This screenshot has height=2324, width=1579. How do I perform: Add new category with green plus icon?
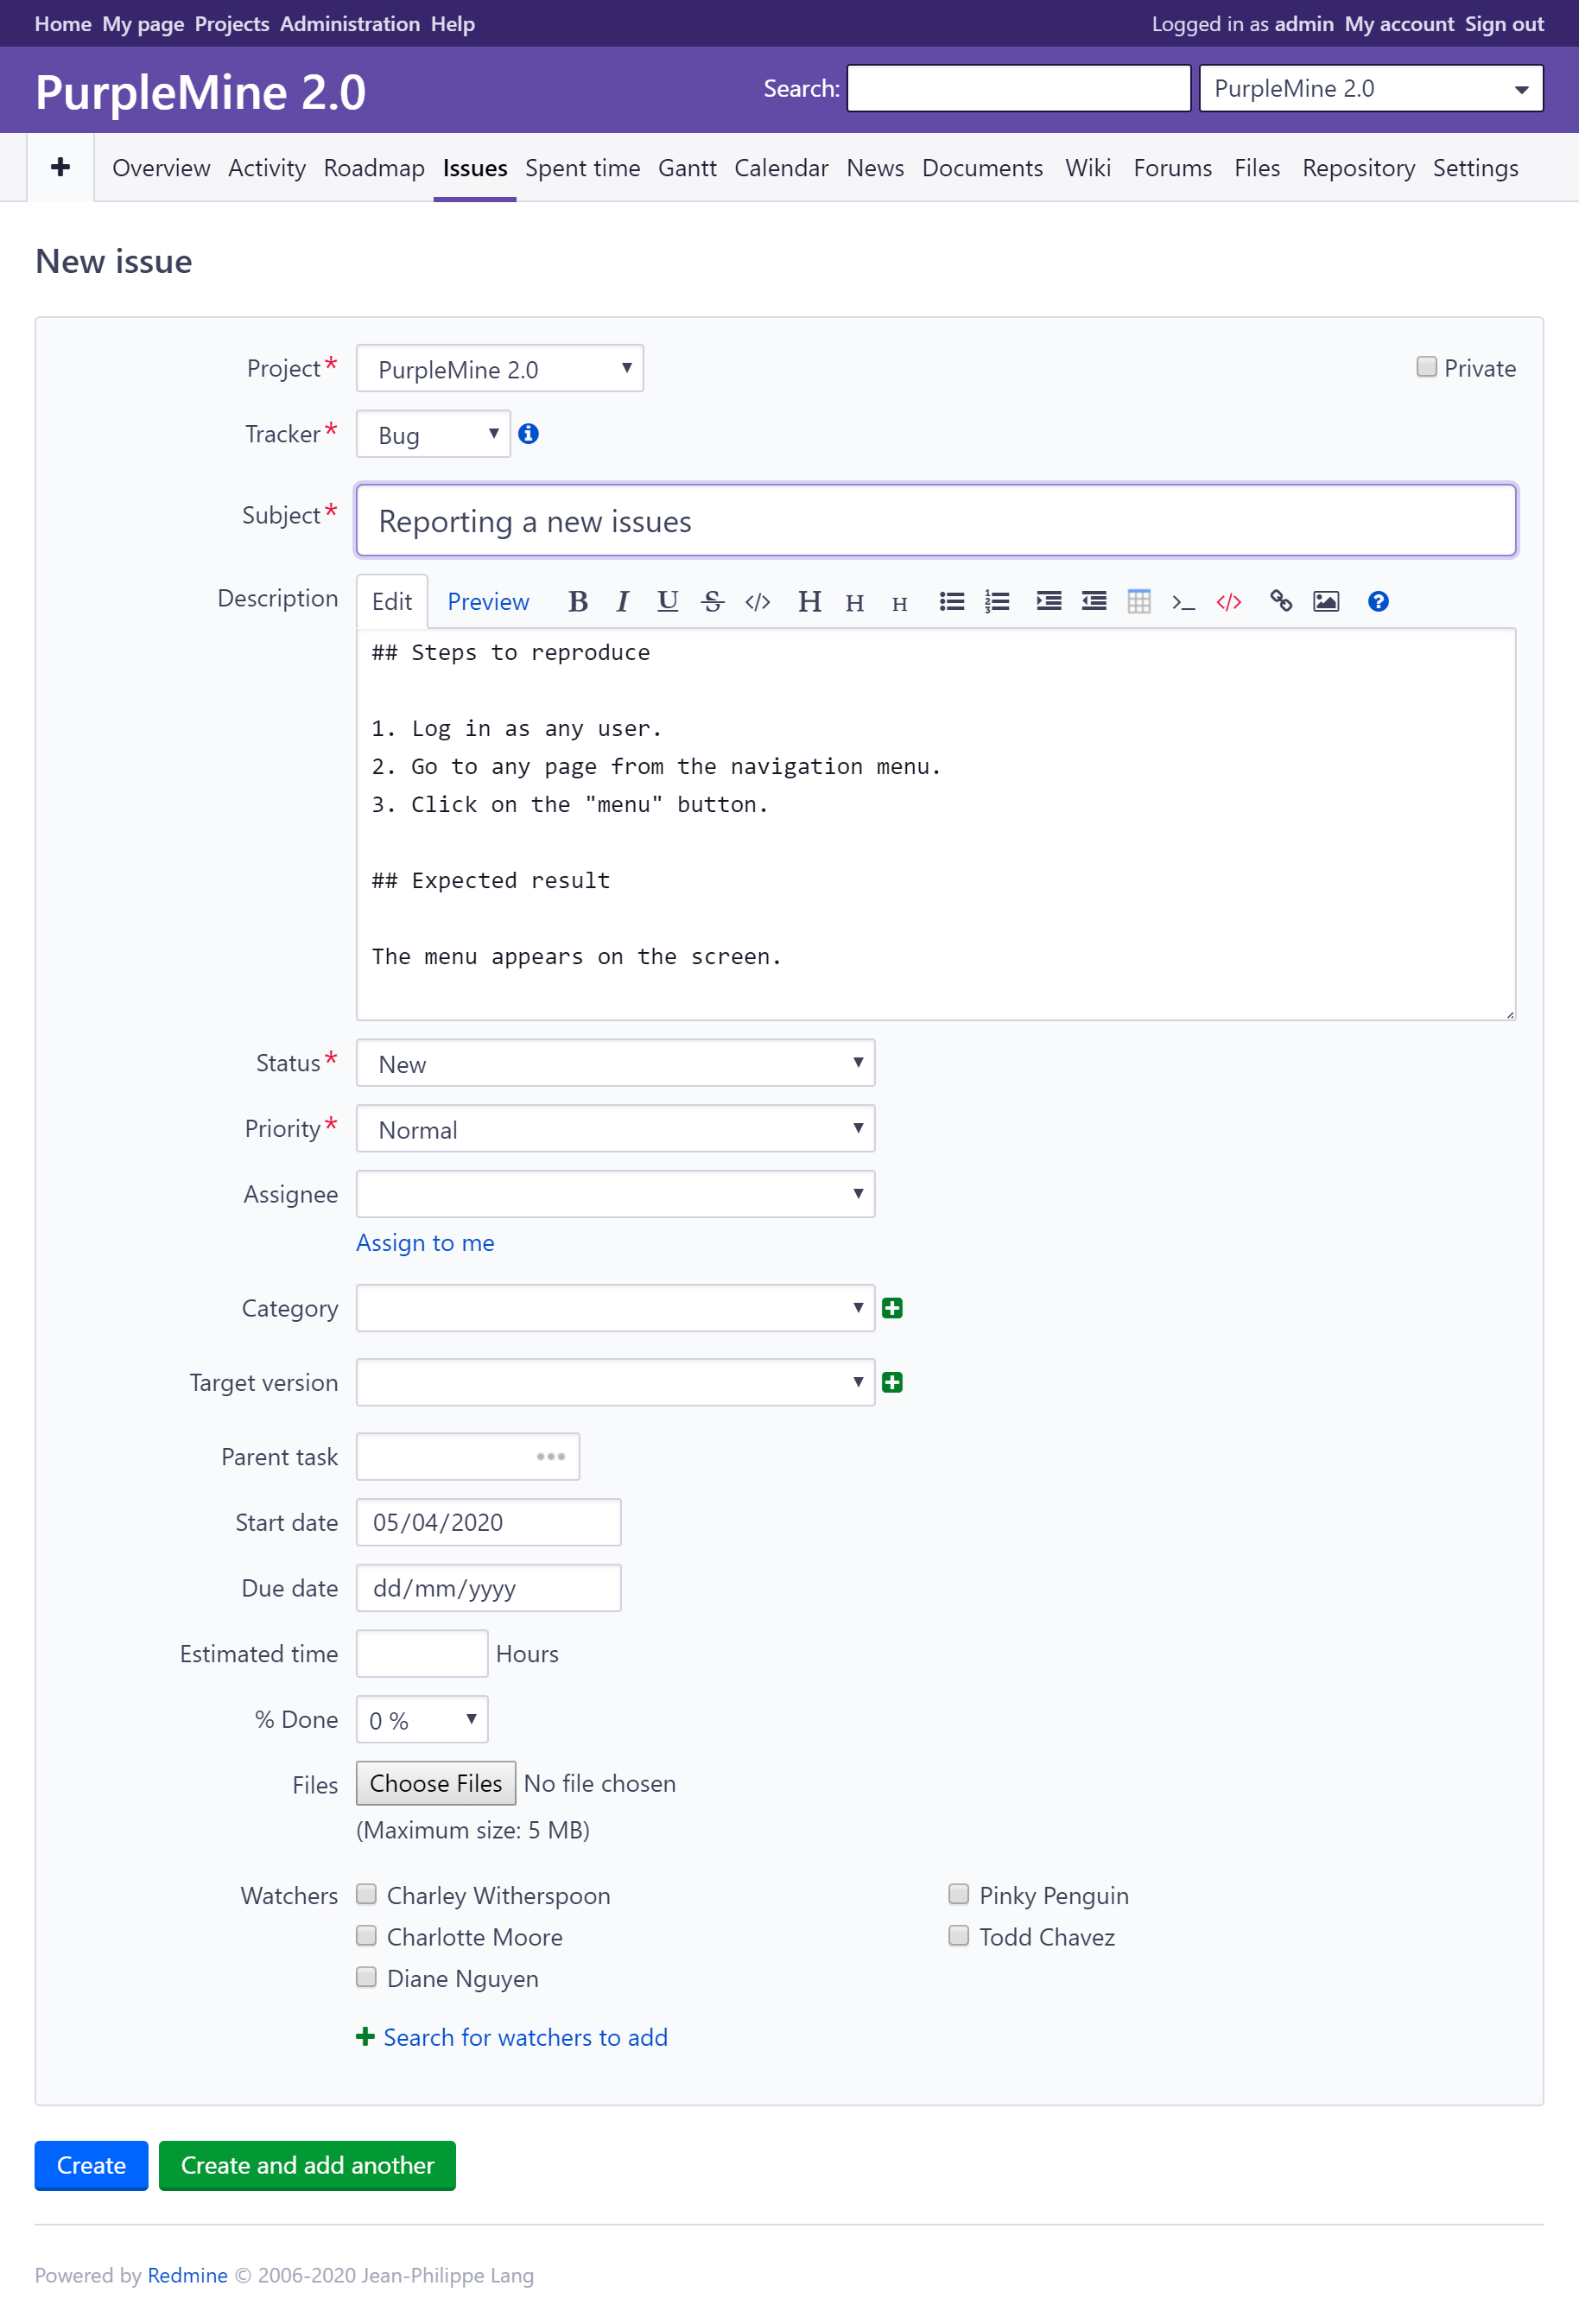[x=892, y=1308]
